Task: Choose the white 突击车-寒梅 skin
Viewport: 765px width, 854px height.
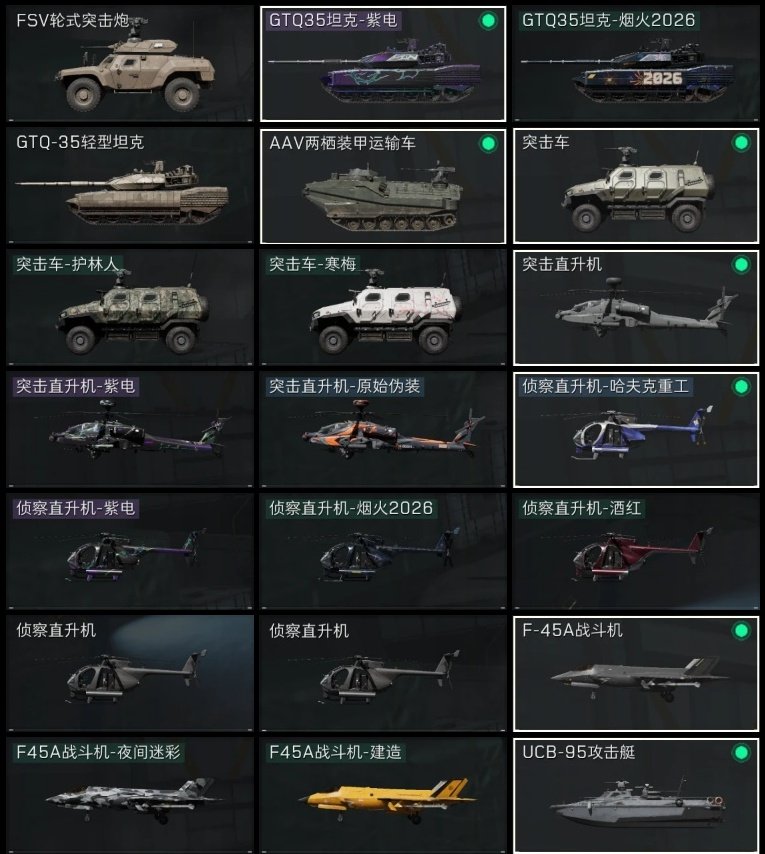Action: pos(383,308)
